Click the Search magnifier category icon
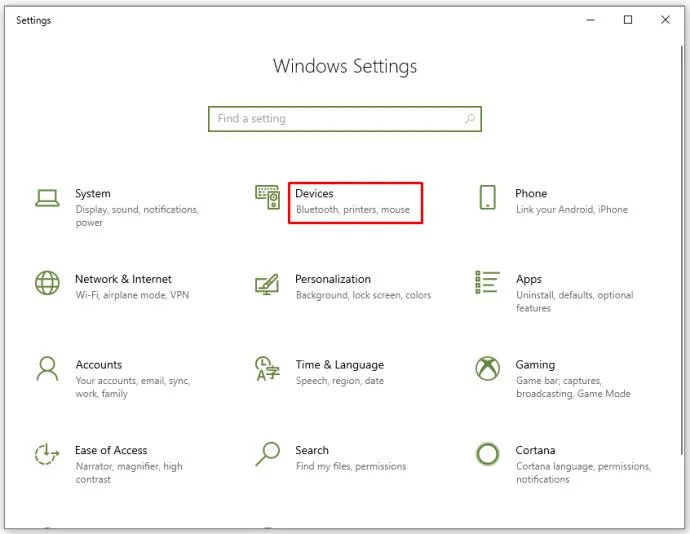 point(267,454)
